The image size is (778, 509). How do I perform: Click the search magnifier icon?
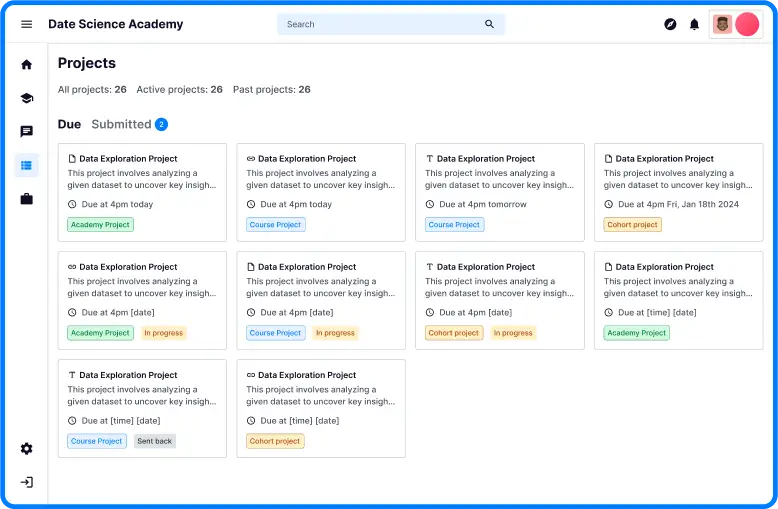coord(489,24)
